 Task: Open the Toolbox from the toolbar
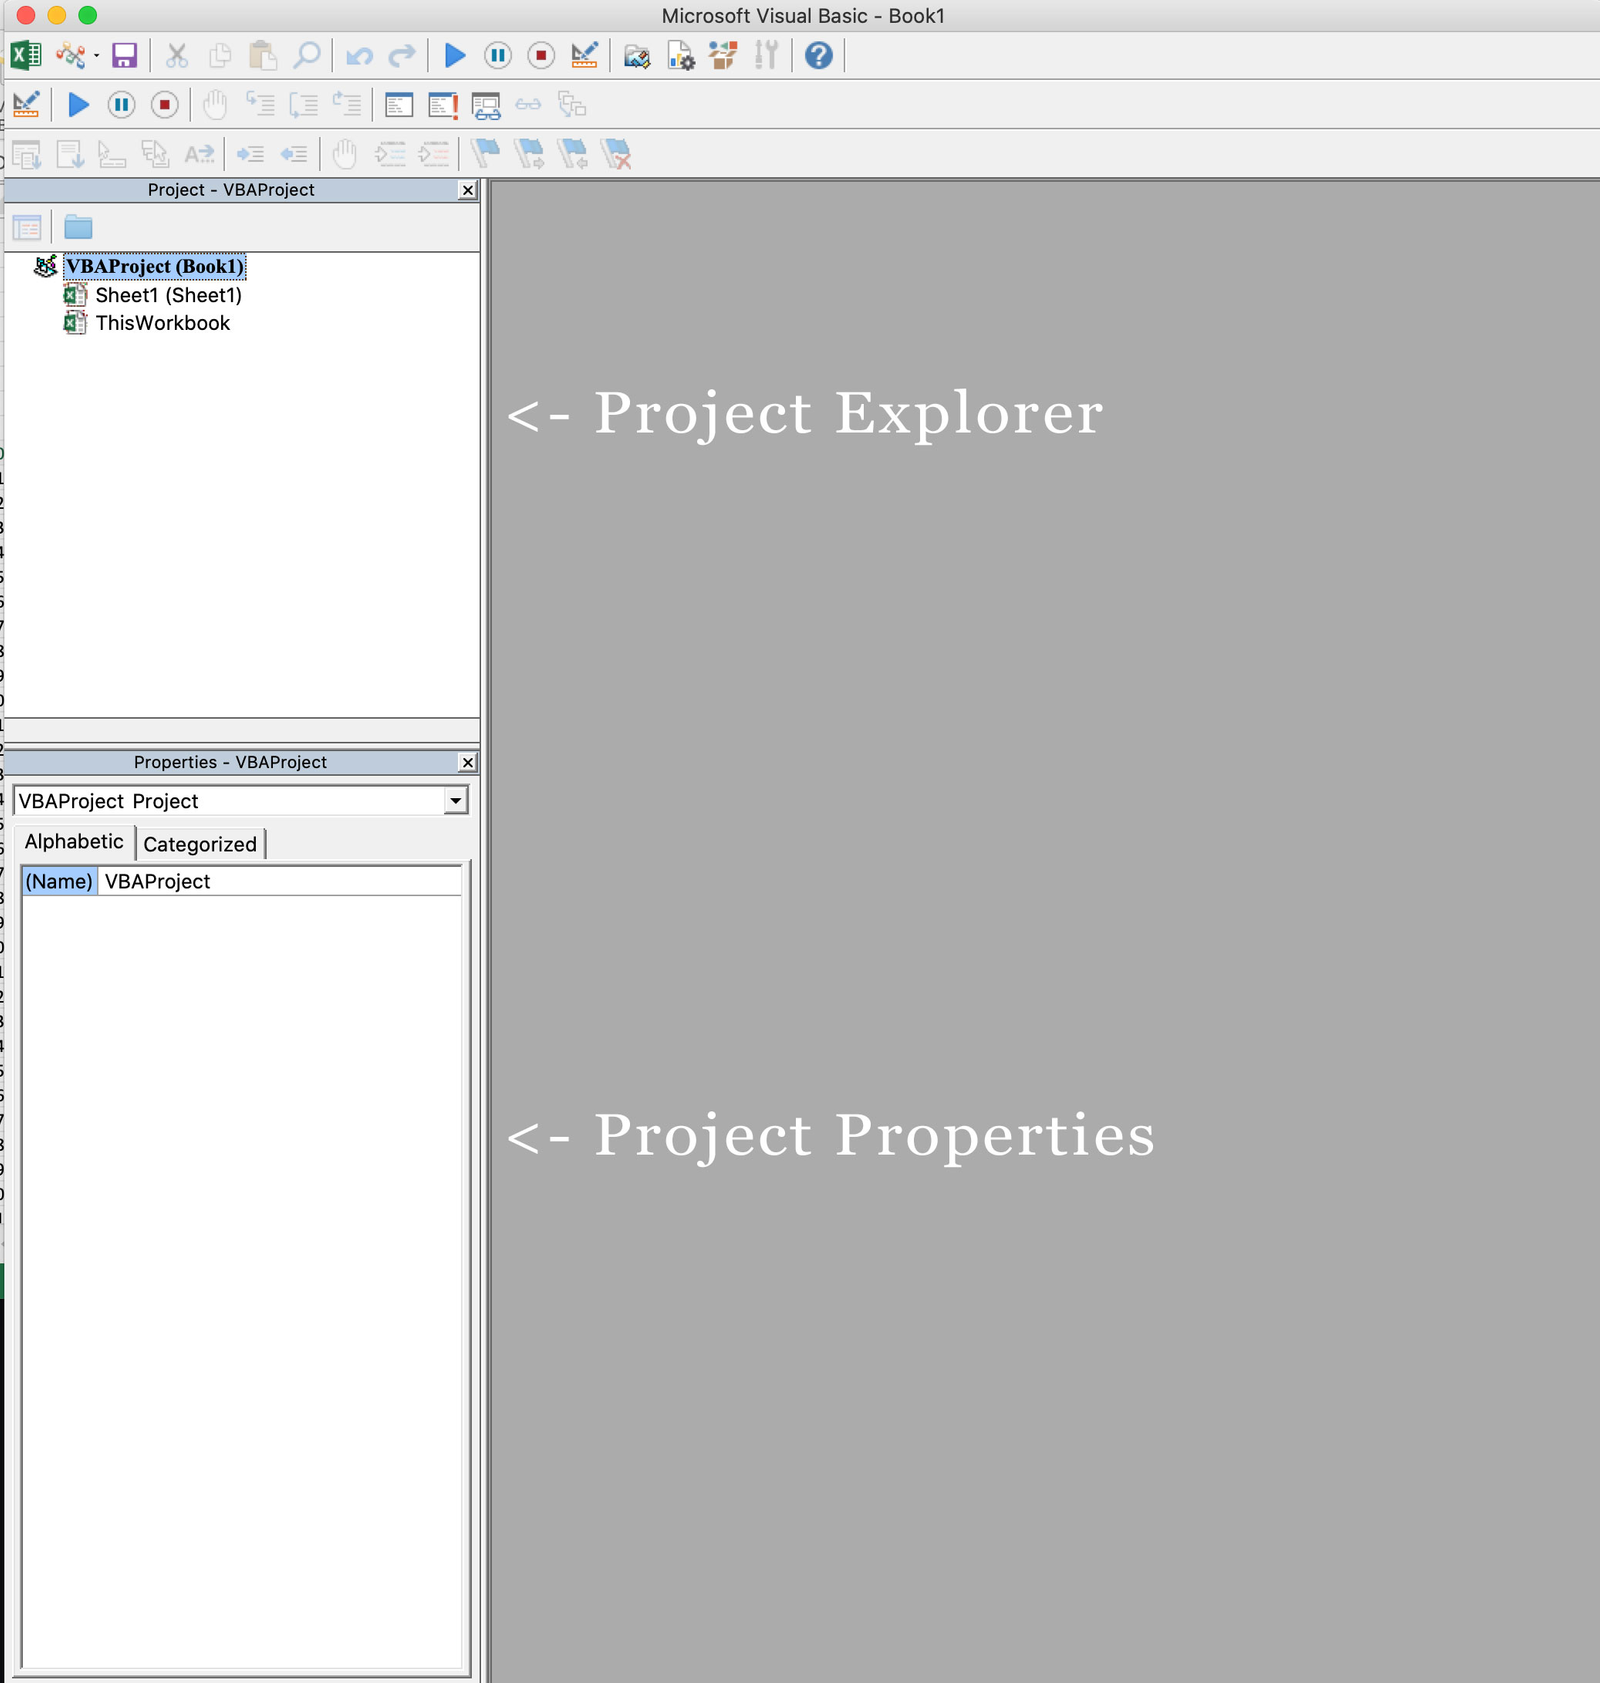point(766,57)
